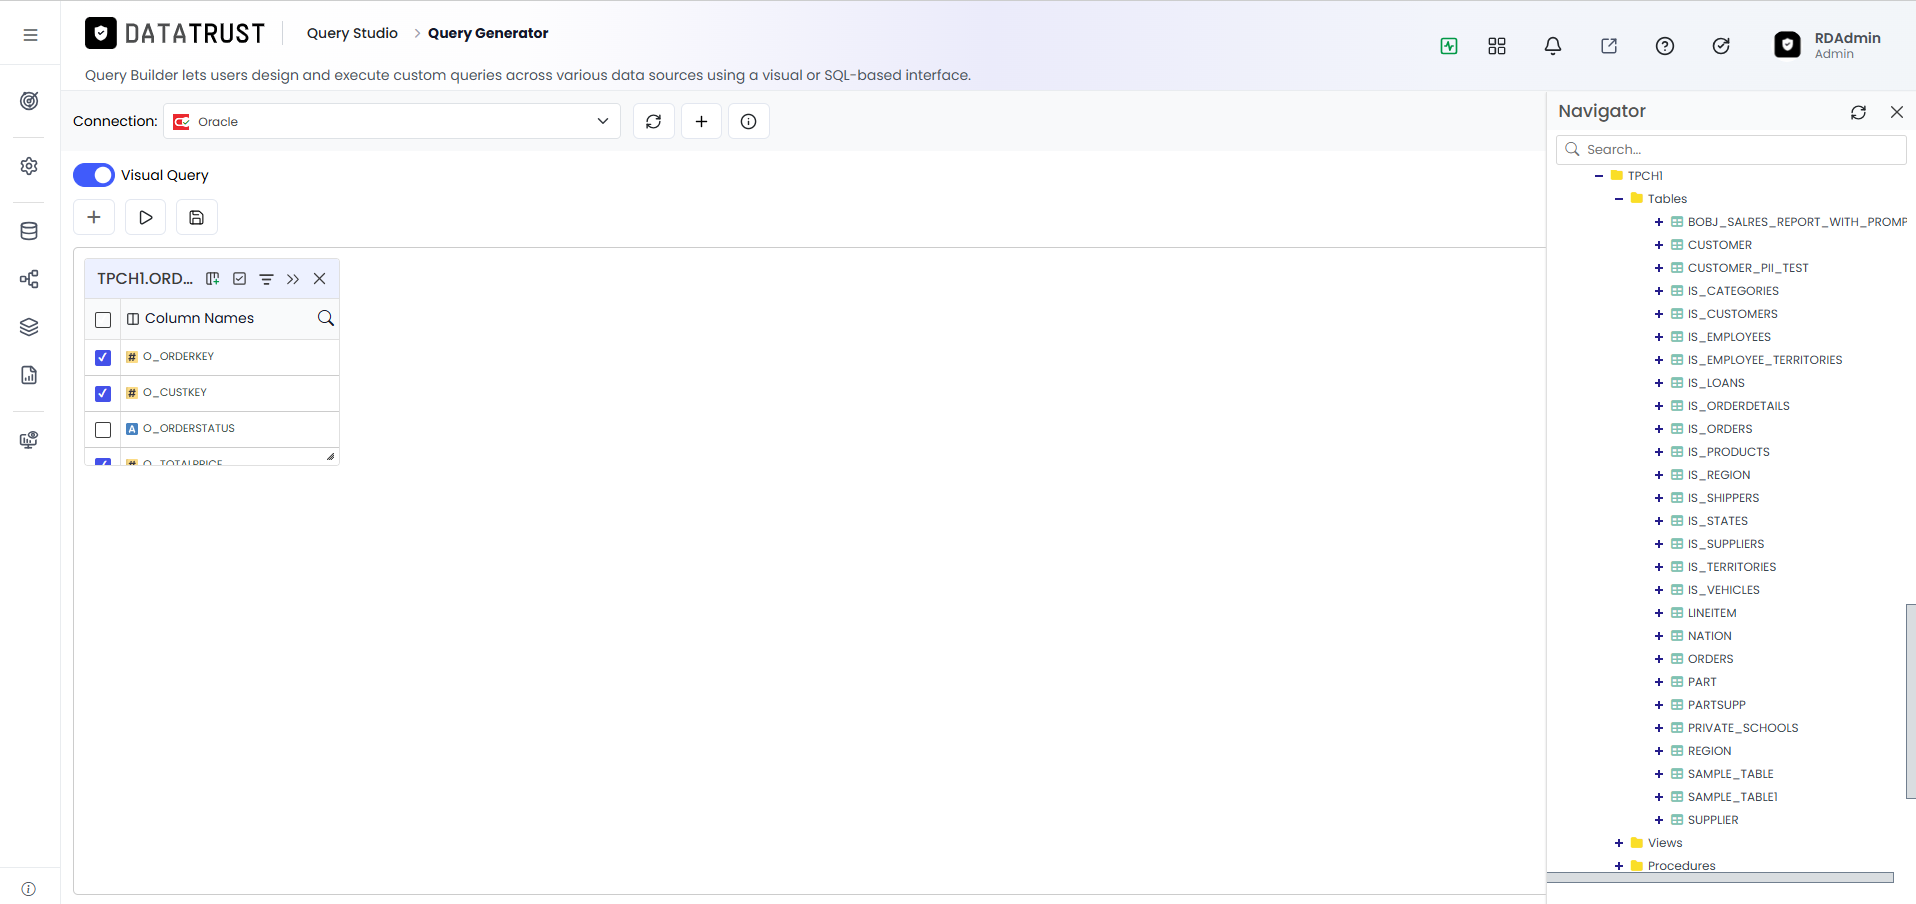Expand the IS_ORDERS table node
The width and height of the screenshot is (1916, 904).
click(x=1659, y=429)
